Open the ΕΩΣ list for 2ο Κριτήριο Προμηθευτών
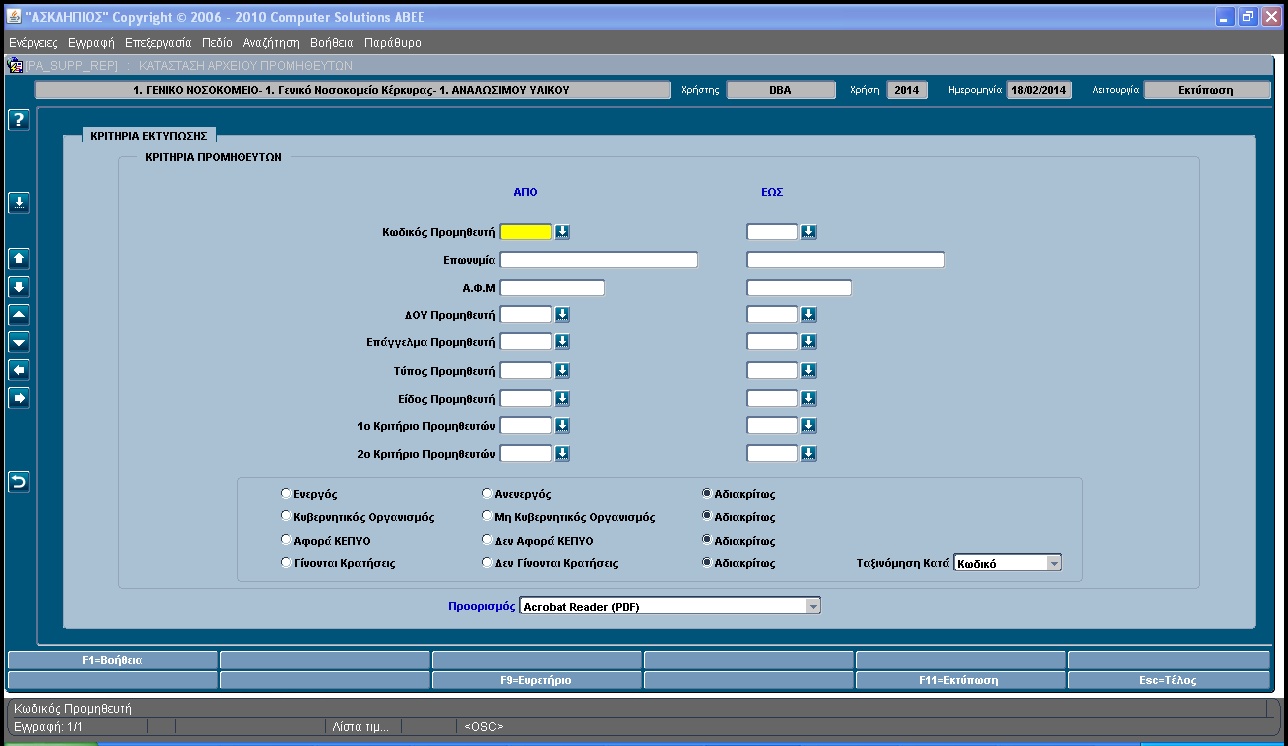This screenshot has height=746, width=1288. [x=809, y=454]
